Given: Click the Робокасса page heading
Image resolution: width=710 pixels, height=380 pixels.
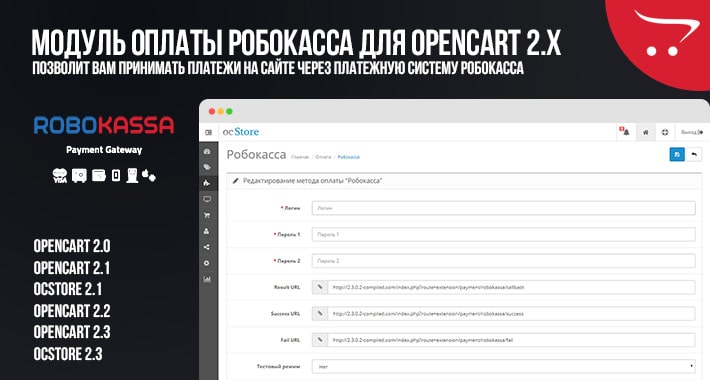Looking at the screenshot, I should coord(256,155).
